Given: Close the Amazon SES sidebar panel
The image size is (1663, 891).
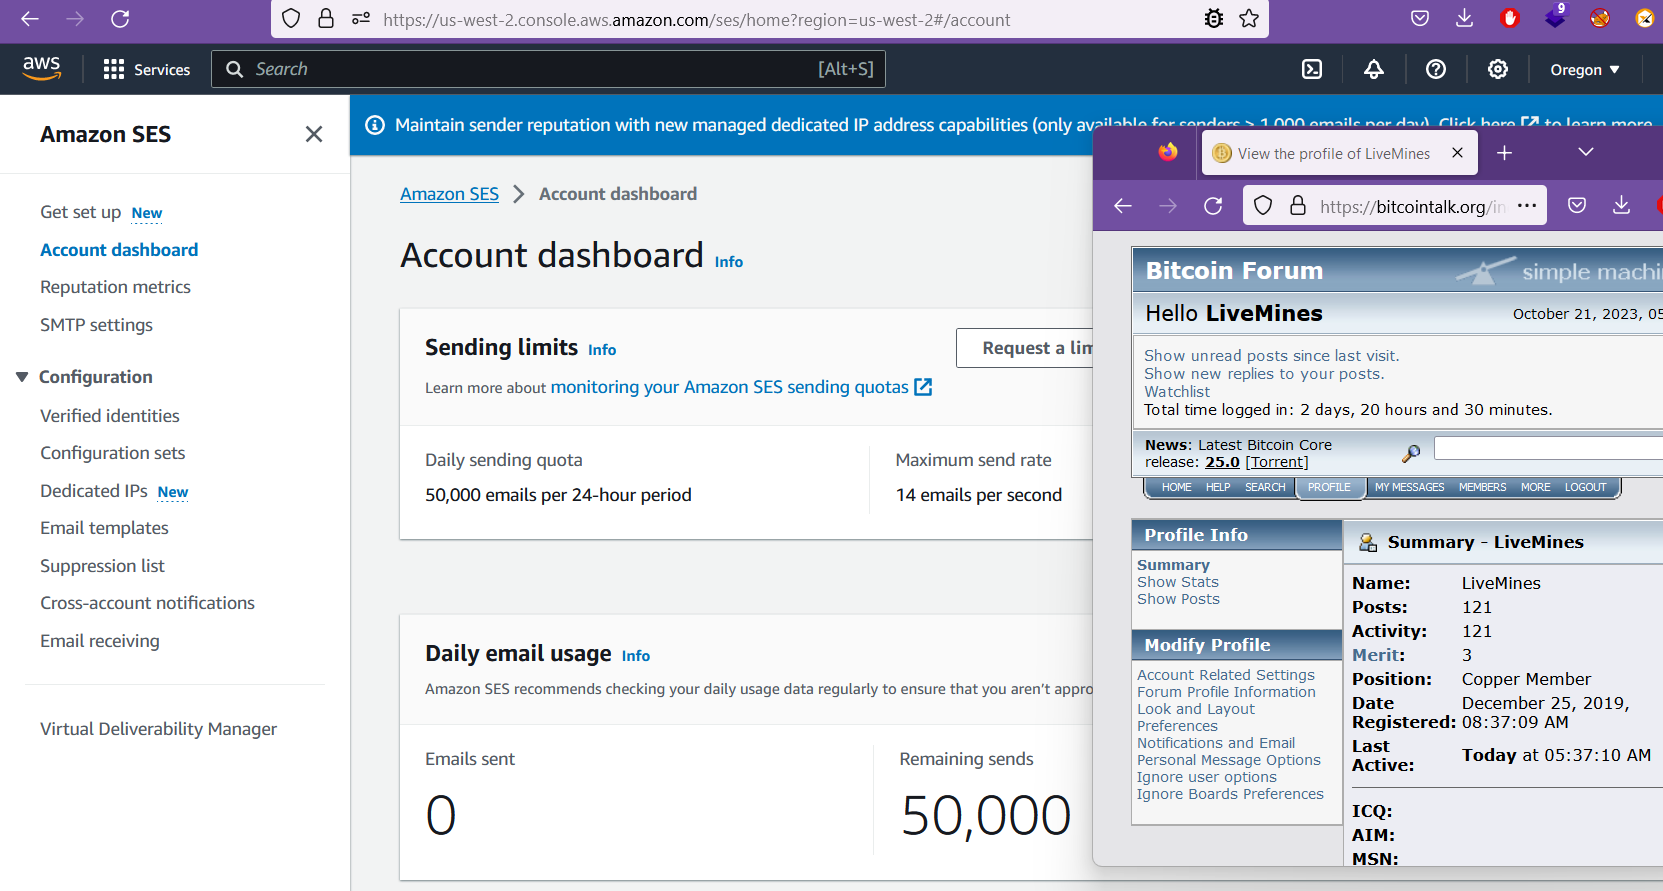Looking at the screenshot, I should [x=314, y=134].
